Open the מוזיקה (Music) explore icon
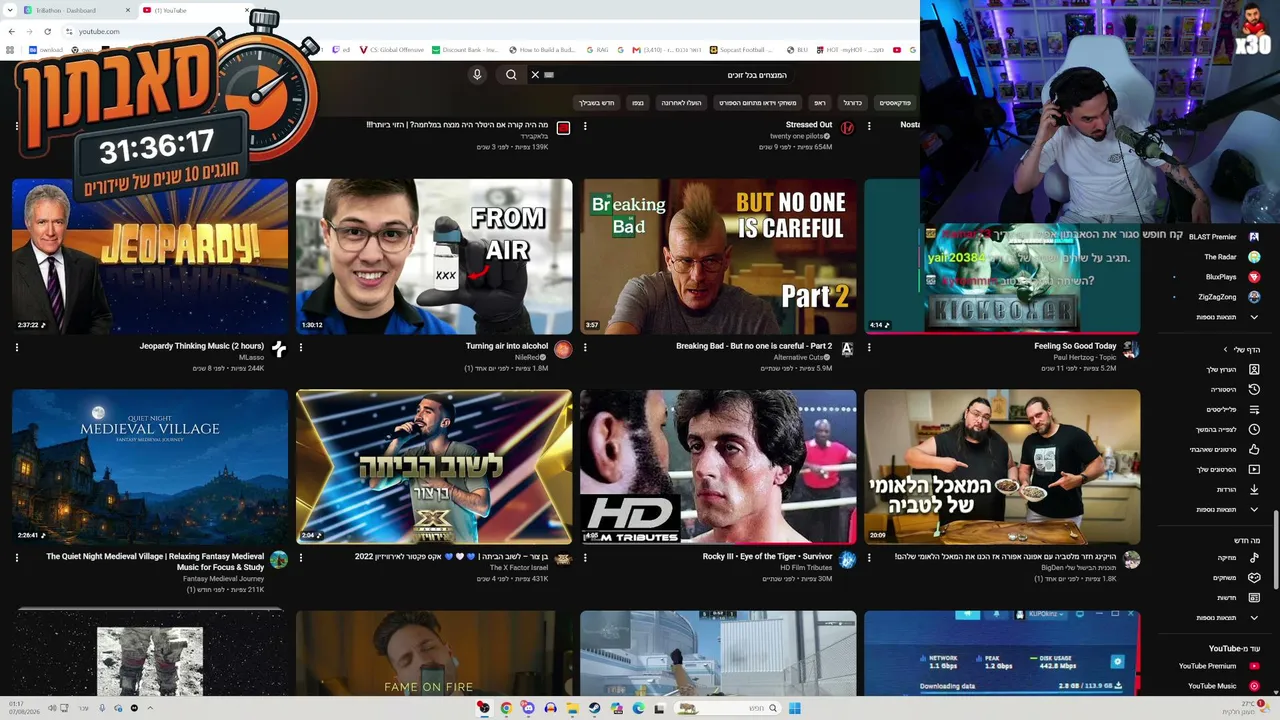The image size is (1280, 720). (x=1254, y=557)
